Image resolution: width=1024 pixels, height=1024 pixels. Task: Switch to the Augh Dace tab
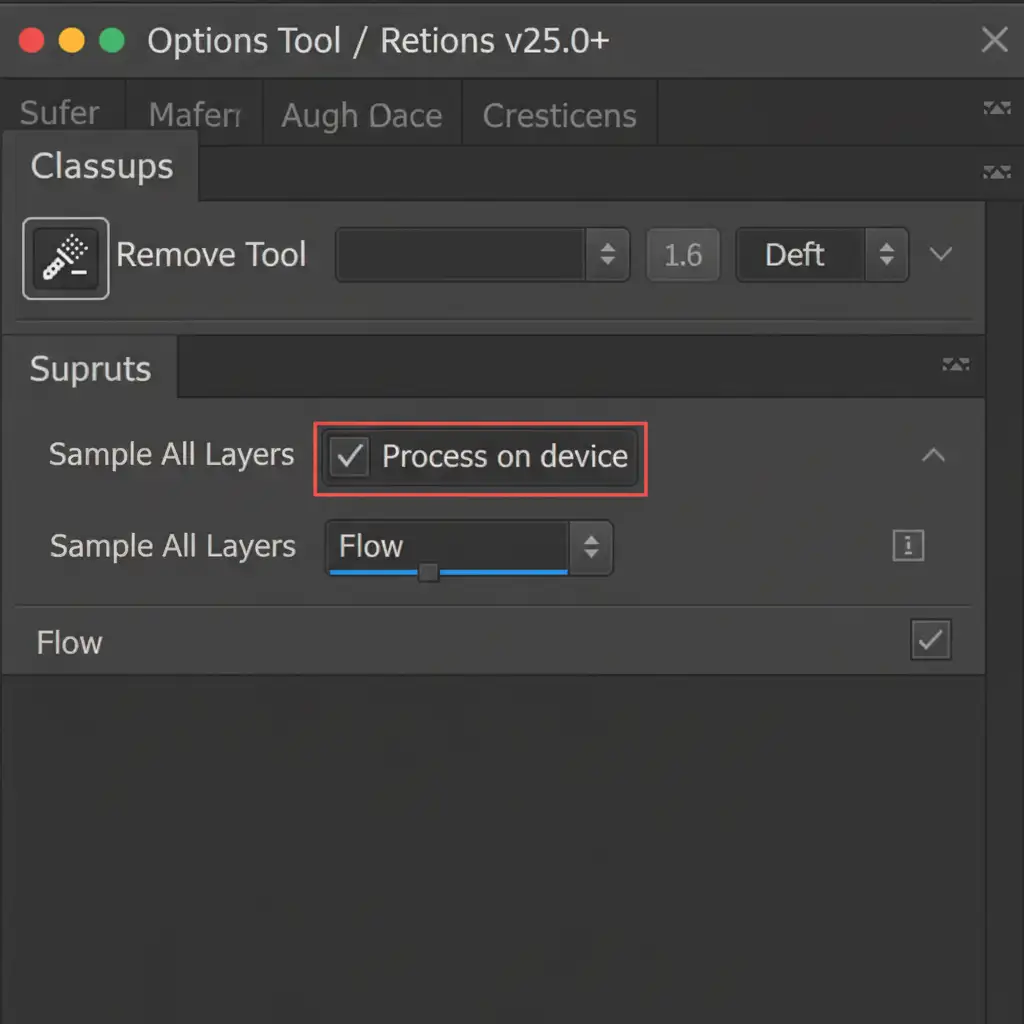(x=362, y=116)
